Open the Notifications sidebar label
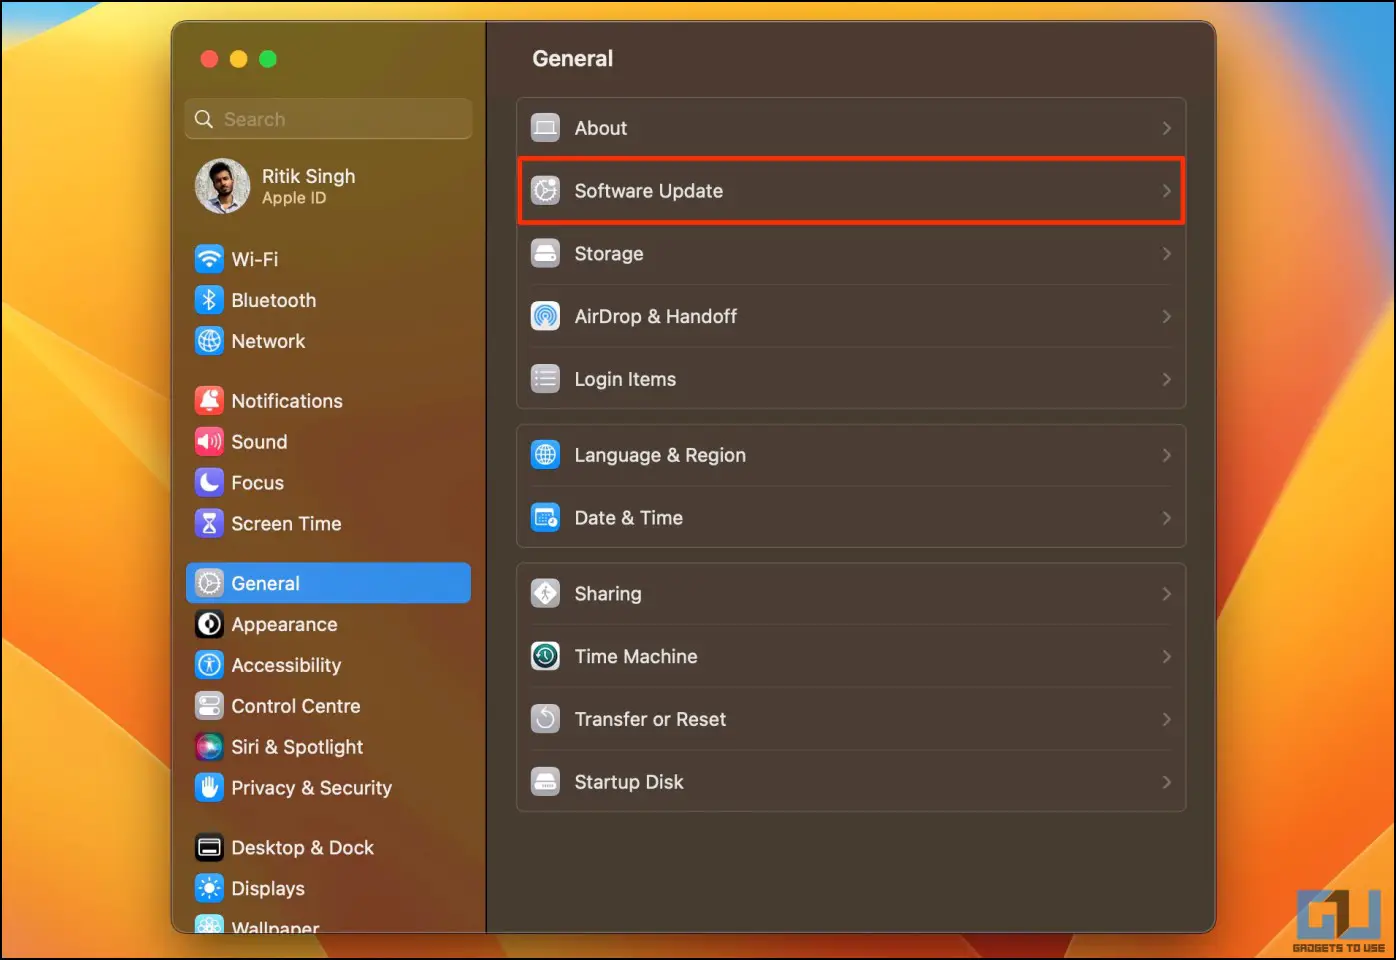Screen dimensions: 1396x960 tap(287, 401)
